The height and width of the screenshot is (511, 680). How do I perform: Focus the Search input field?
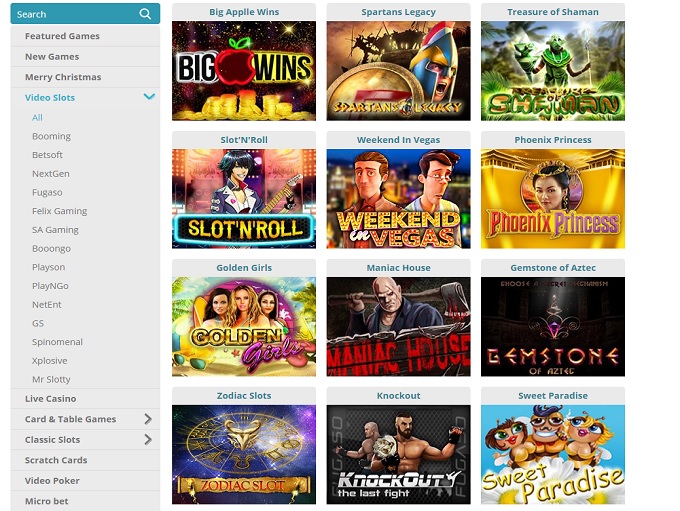pyautogui.click(x=85, y=14)
